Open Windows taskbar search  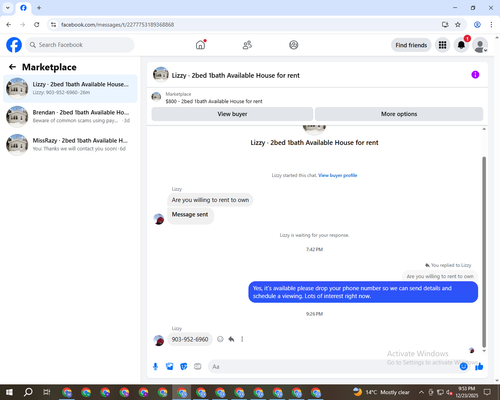(x=28, y=392)
